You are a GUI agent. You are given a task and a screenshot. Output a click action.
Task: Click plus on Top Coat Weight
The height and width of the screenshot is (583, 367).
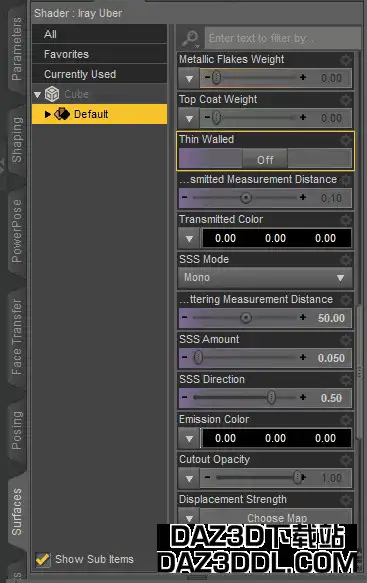303,117
